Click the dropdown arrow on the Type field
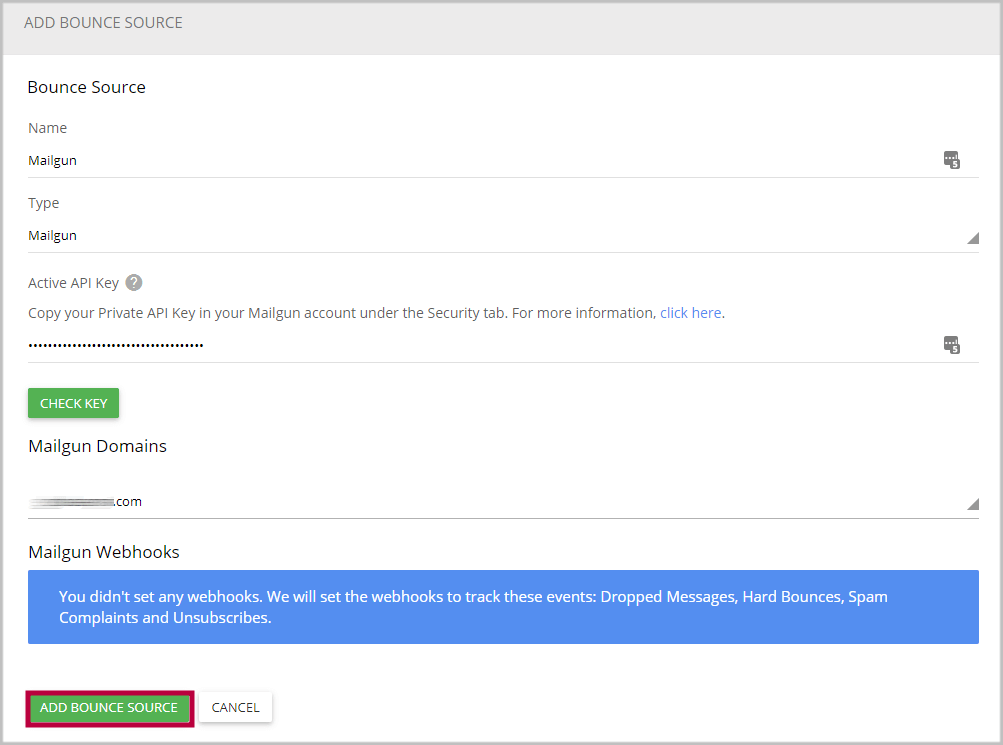 click(x=971, y=238)
